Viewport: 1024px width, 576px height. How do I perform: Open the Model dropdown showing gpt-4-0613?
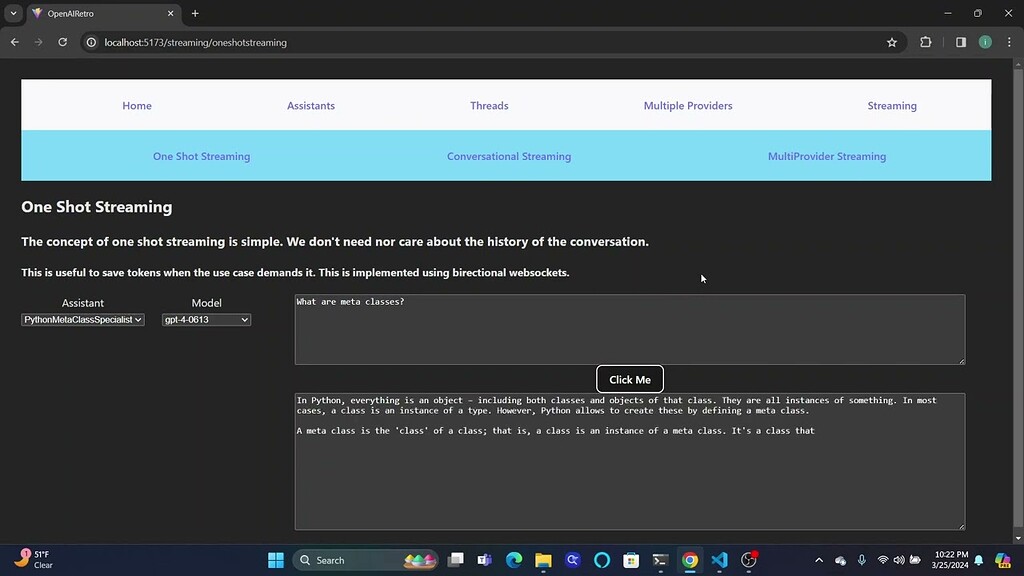(x=206, y=319)
